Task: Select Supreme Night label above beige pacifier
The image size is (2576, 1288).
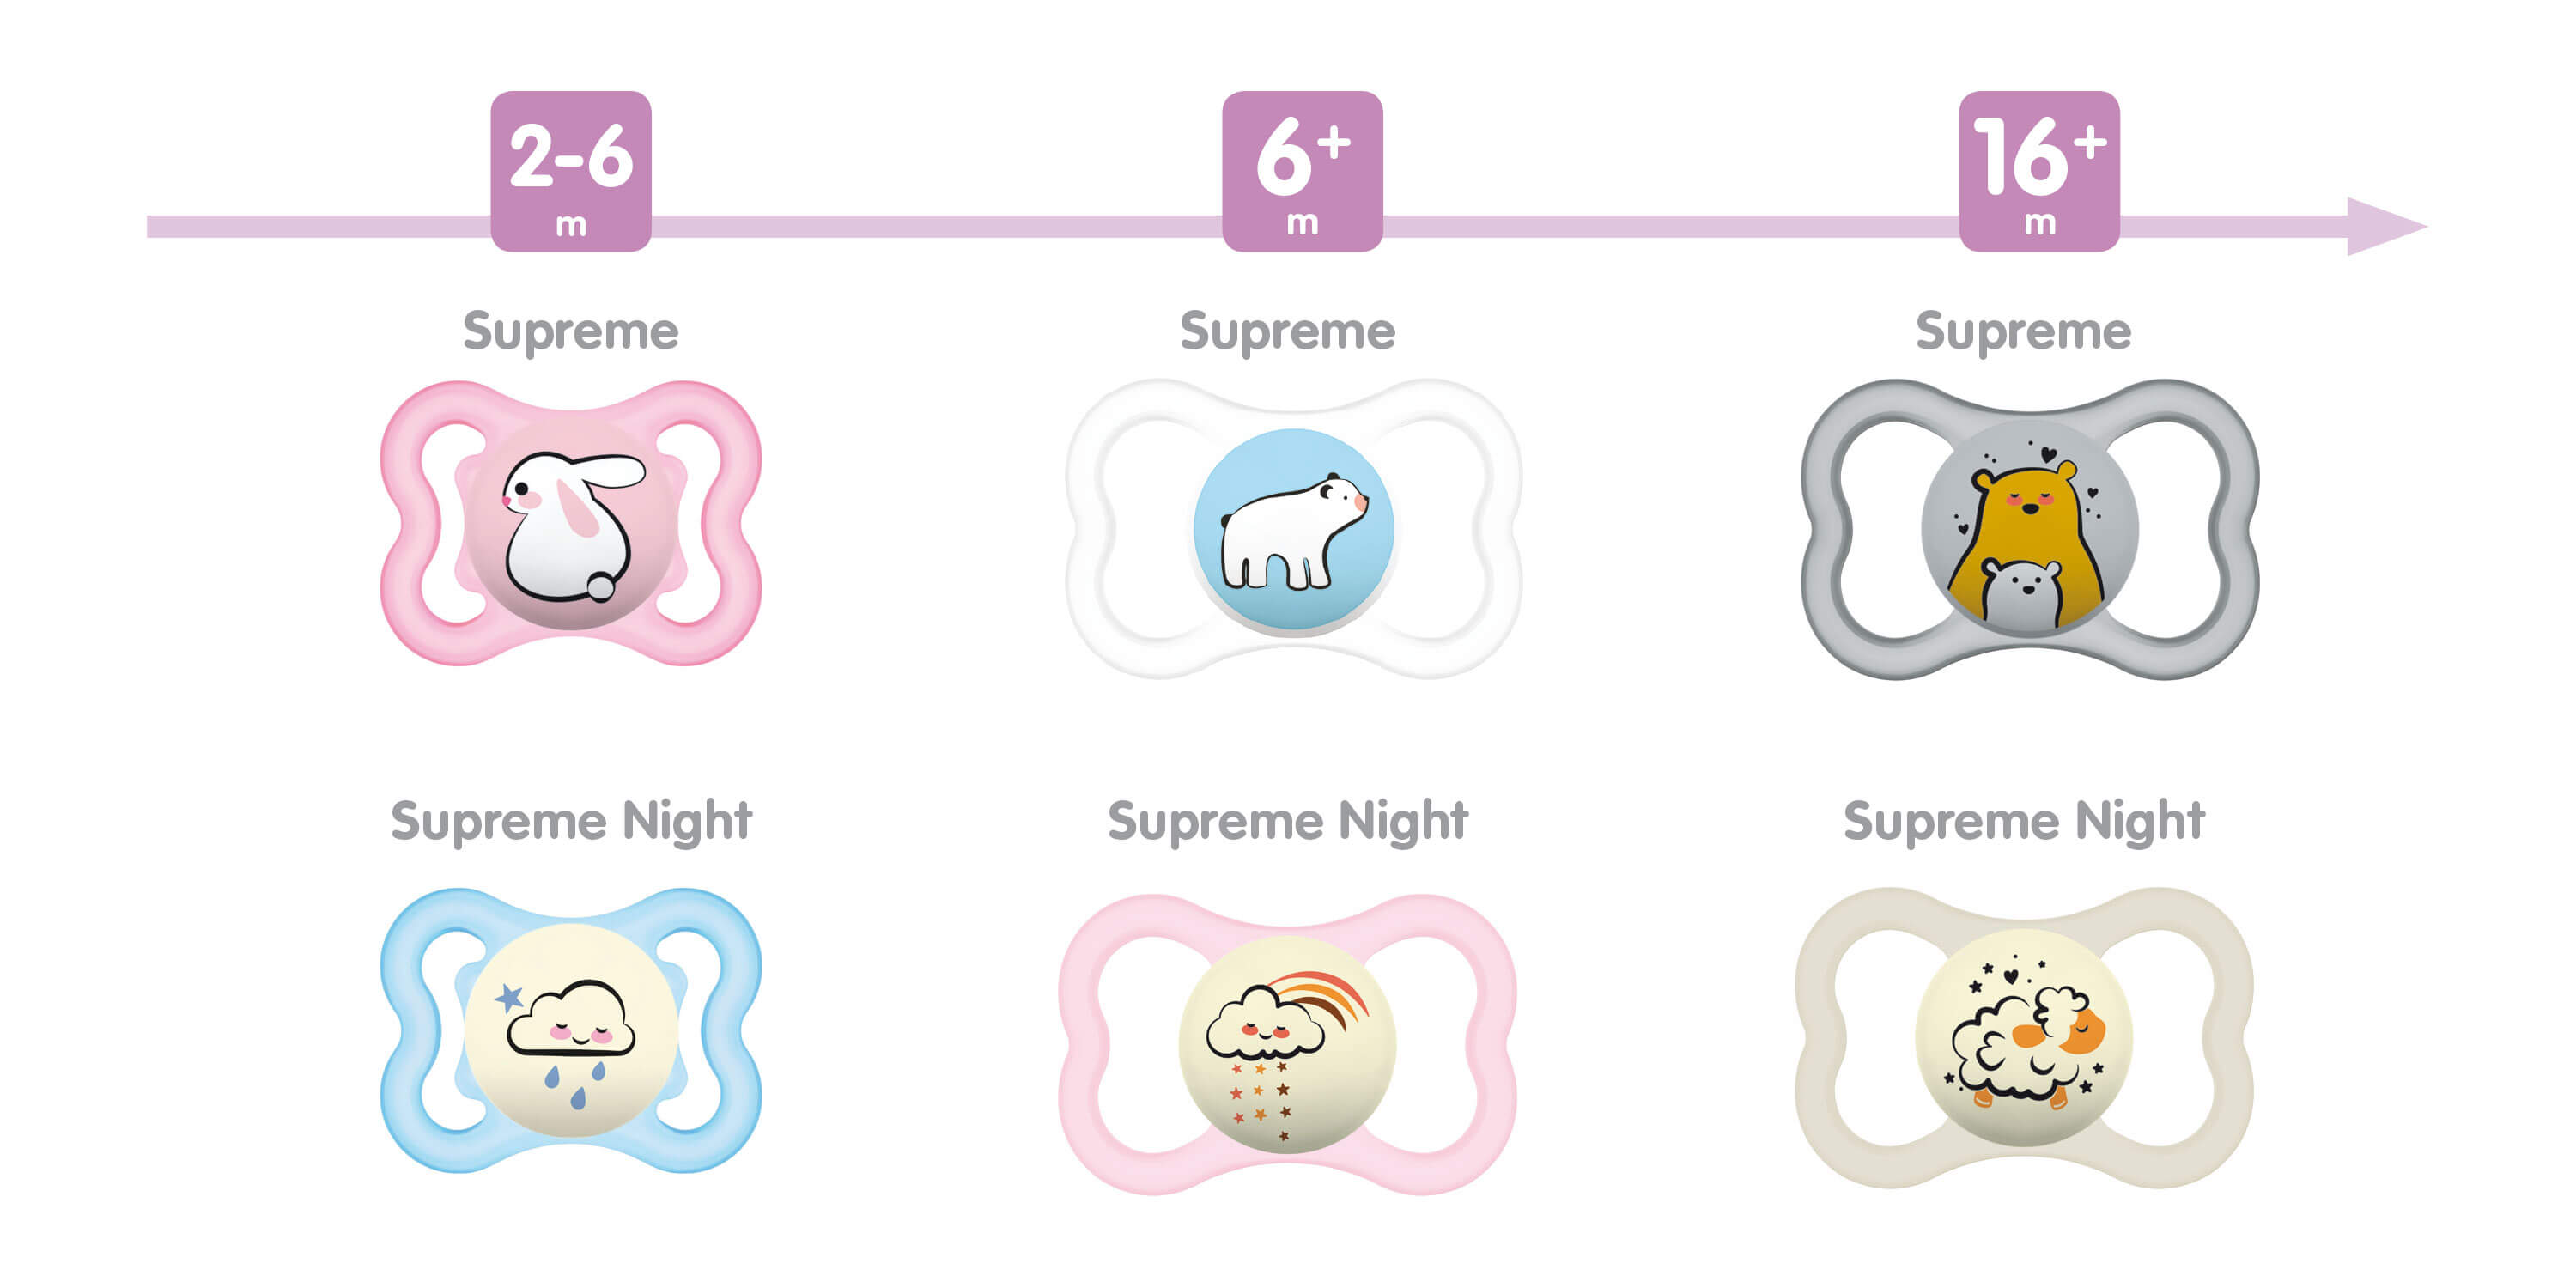Action: [x=2023, y=822]
